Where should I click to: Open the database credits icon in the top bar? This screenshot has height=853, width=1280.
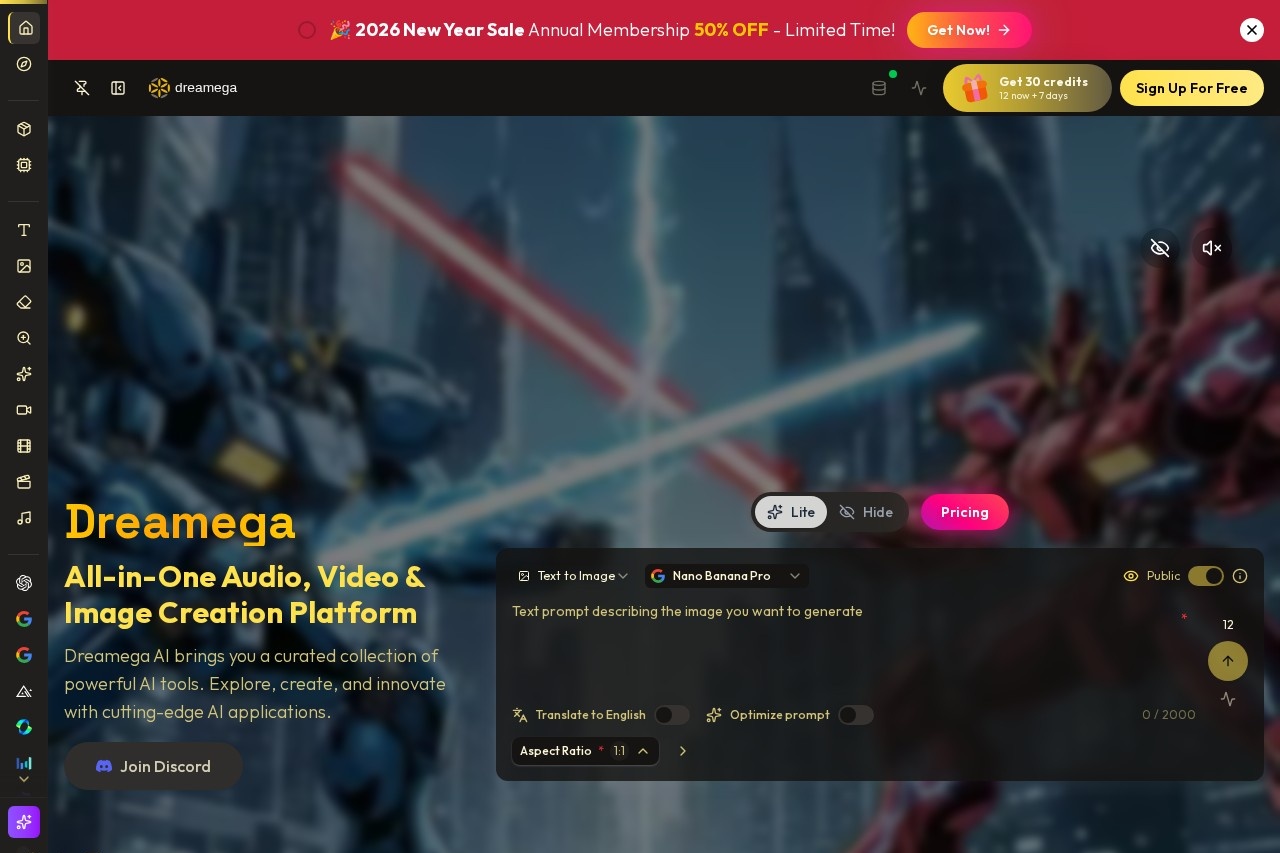[879, 88]
